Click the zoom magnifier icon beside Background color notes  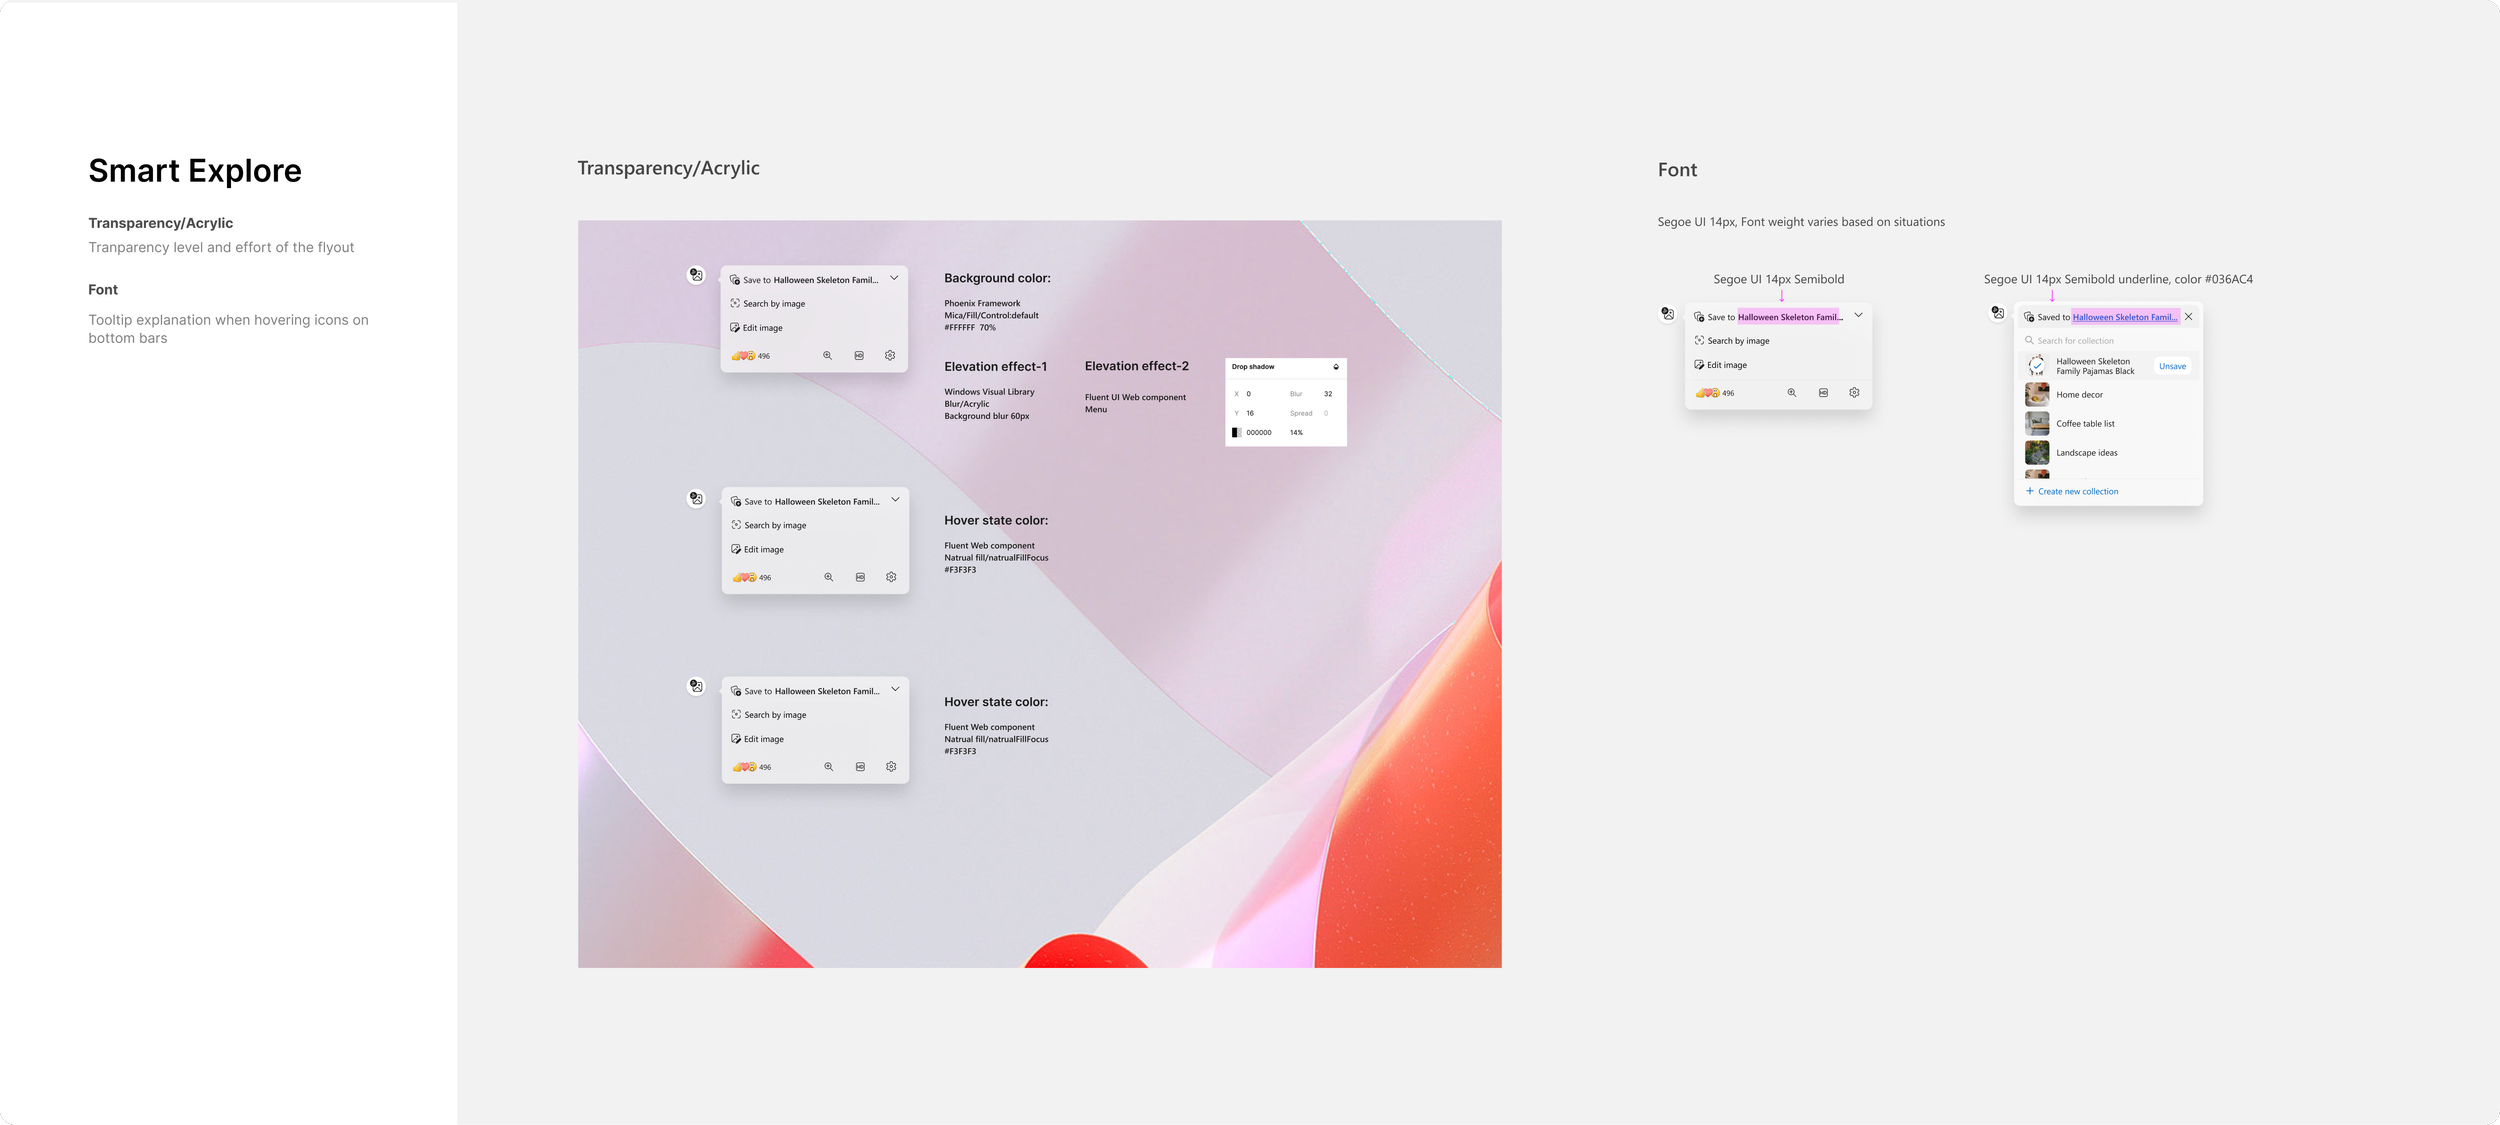coord(827,356)
